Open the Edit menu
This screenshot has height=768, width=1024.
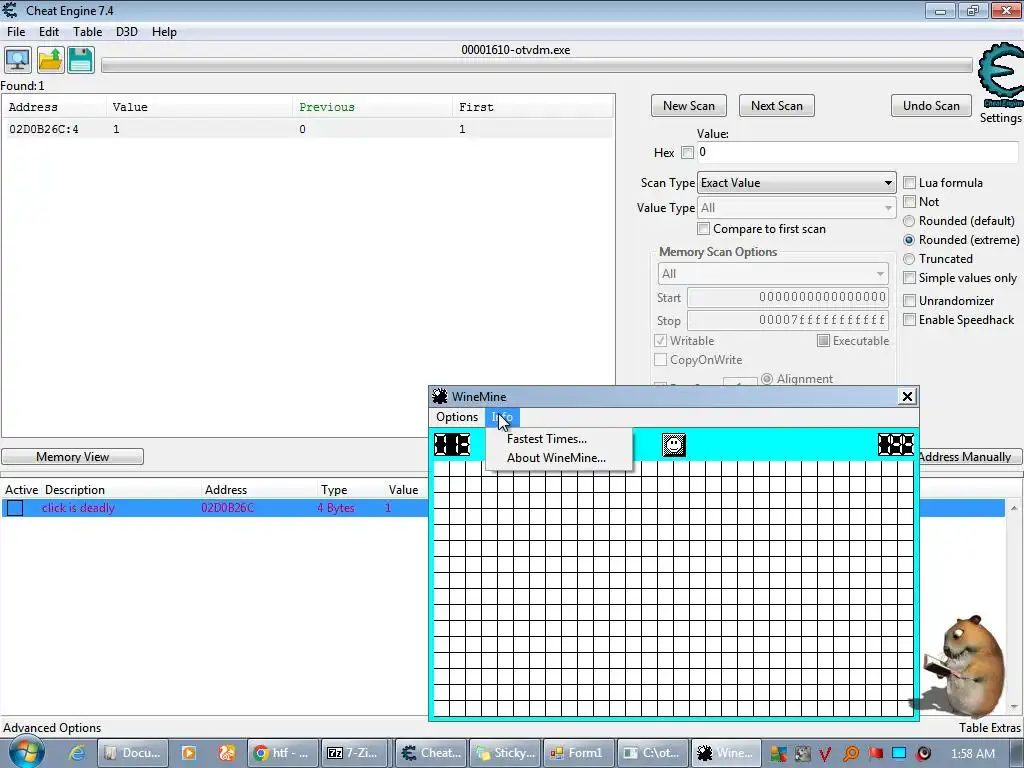[49, 32]
